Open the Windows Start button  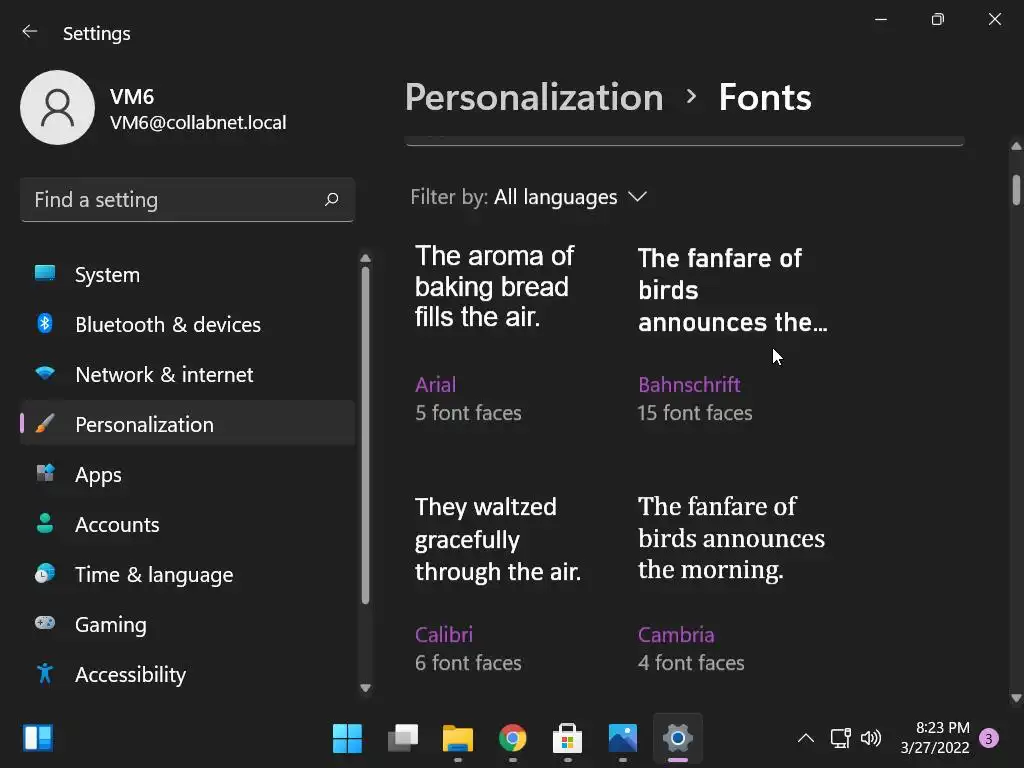point(347,739)
